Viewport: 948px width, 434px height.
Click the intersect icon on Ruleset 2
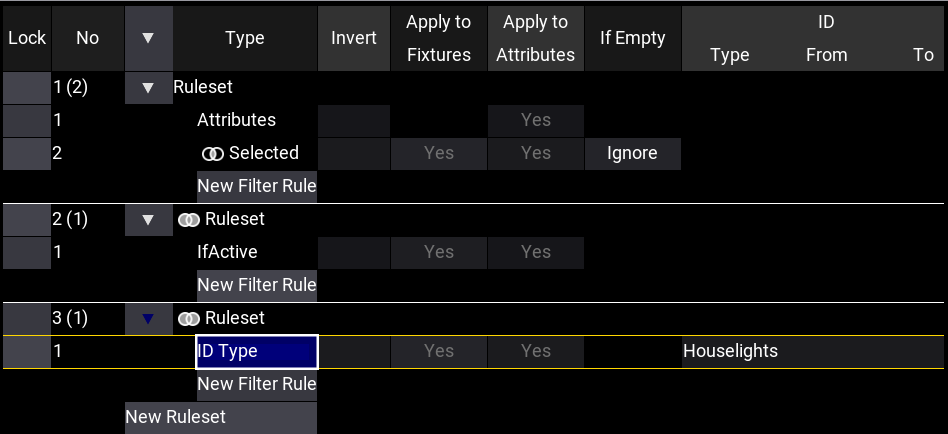click(x=188, y=219)
